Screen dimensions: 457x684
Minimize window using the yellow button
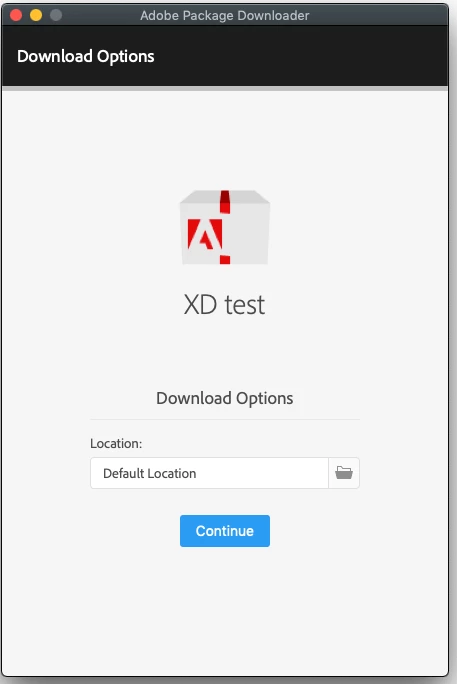click(36, 15)
